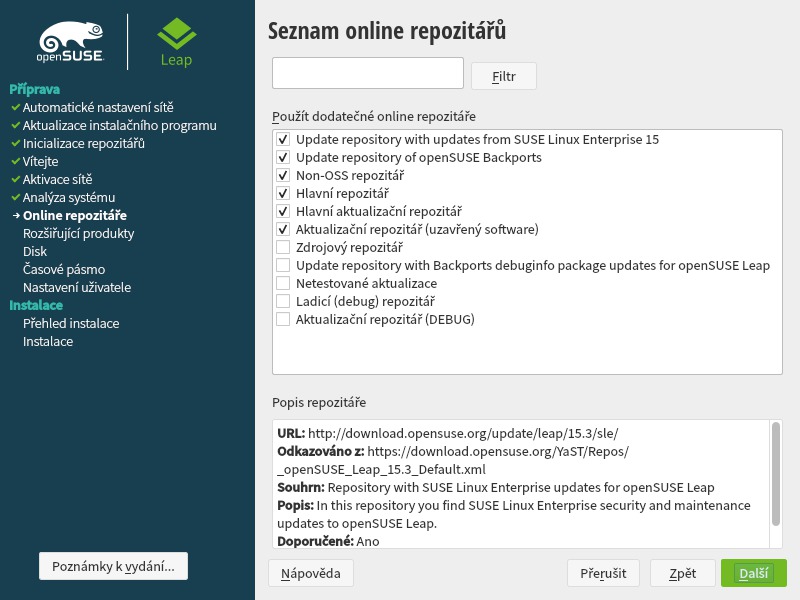Image resolution: width=800 pixels, height=600 pixels.
Task: Select Online repozitáře step in sidebar
Action: point(75,215)
